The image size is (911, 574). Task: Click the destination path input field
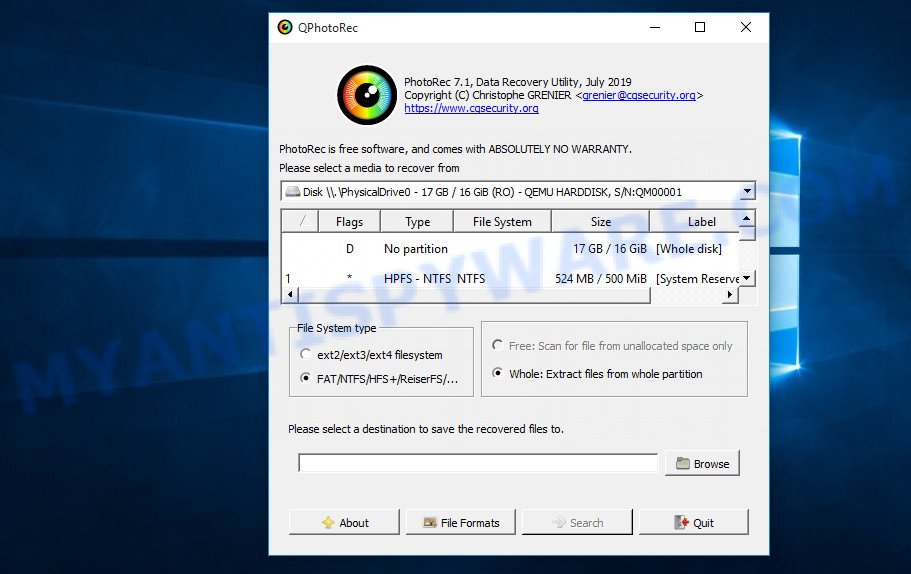coord(478,463)
